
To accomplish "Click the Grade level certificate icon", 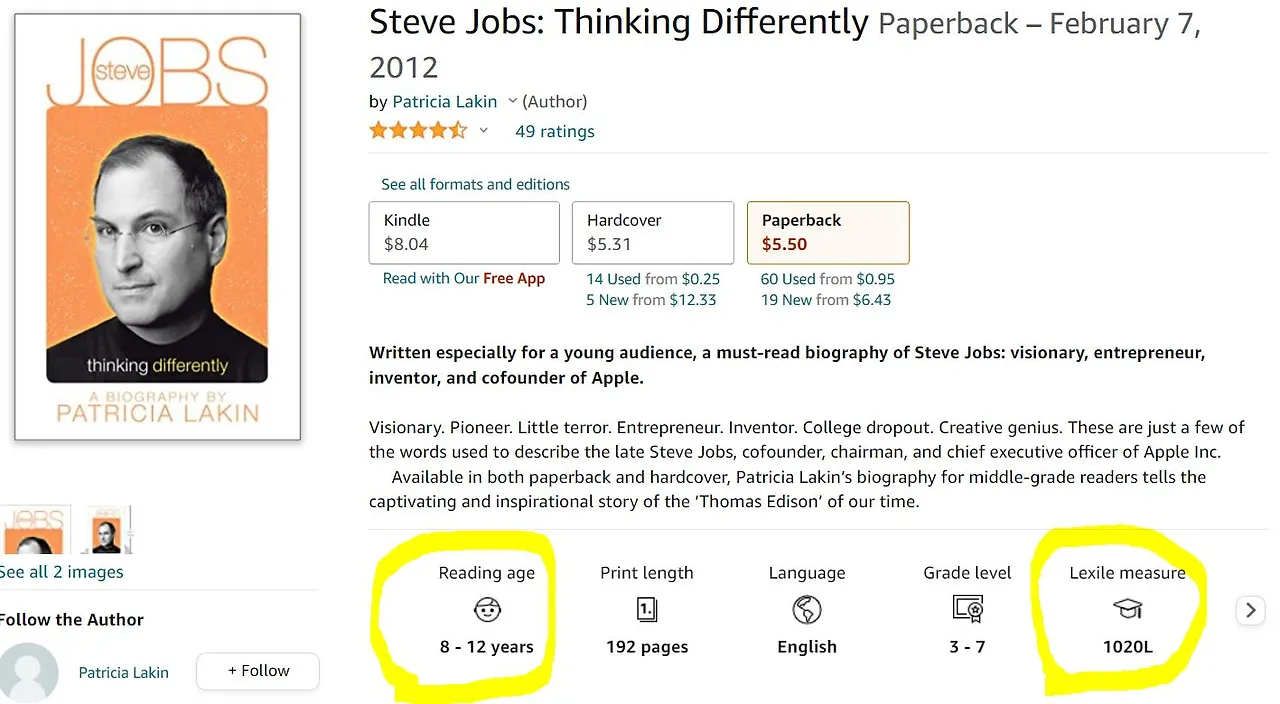I will coord(967,609).
